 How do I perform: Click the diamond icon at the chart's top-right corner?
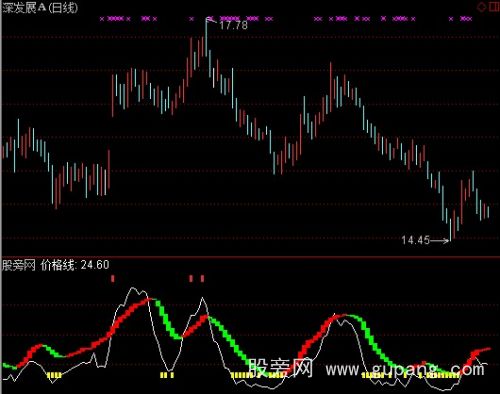[x=481, y=7]
